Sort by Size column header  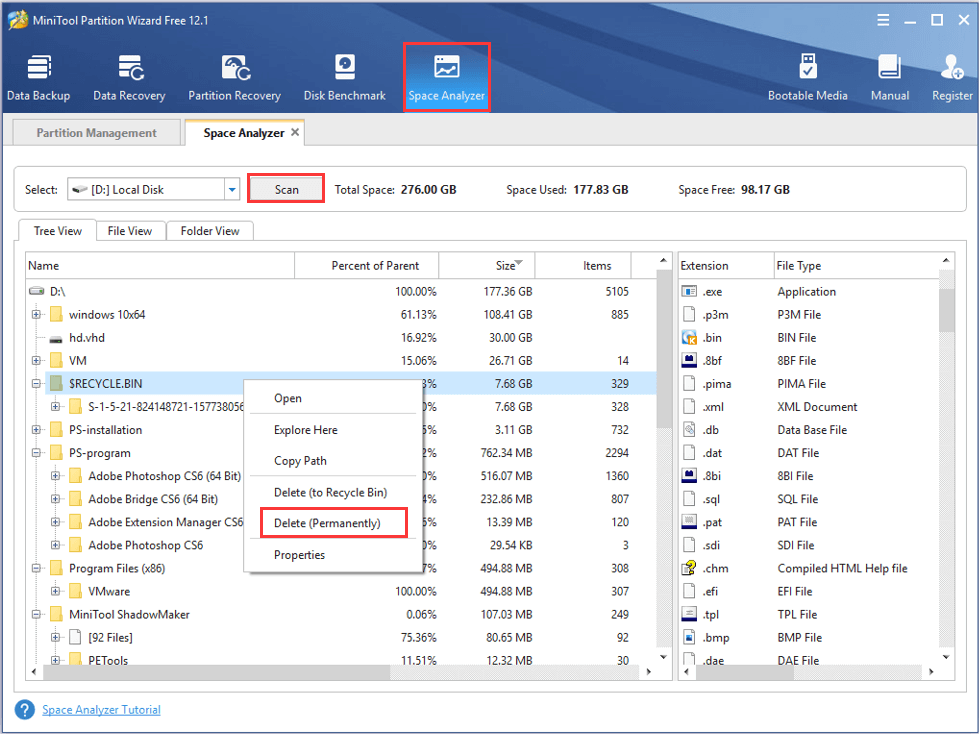pos(487,265)
